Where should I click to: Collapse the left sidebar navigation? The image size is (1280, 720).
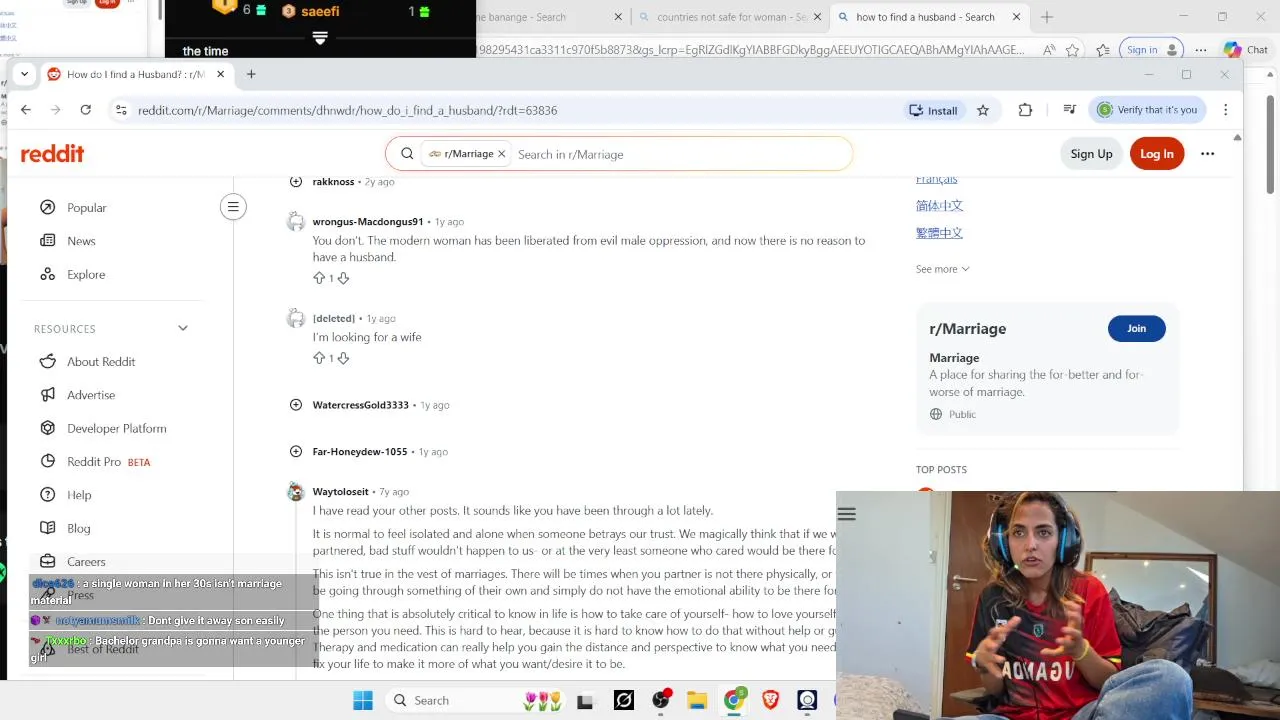(x=233, y=207)
